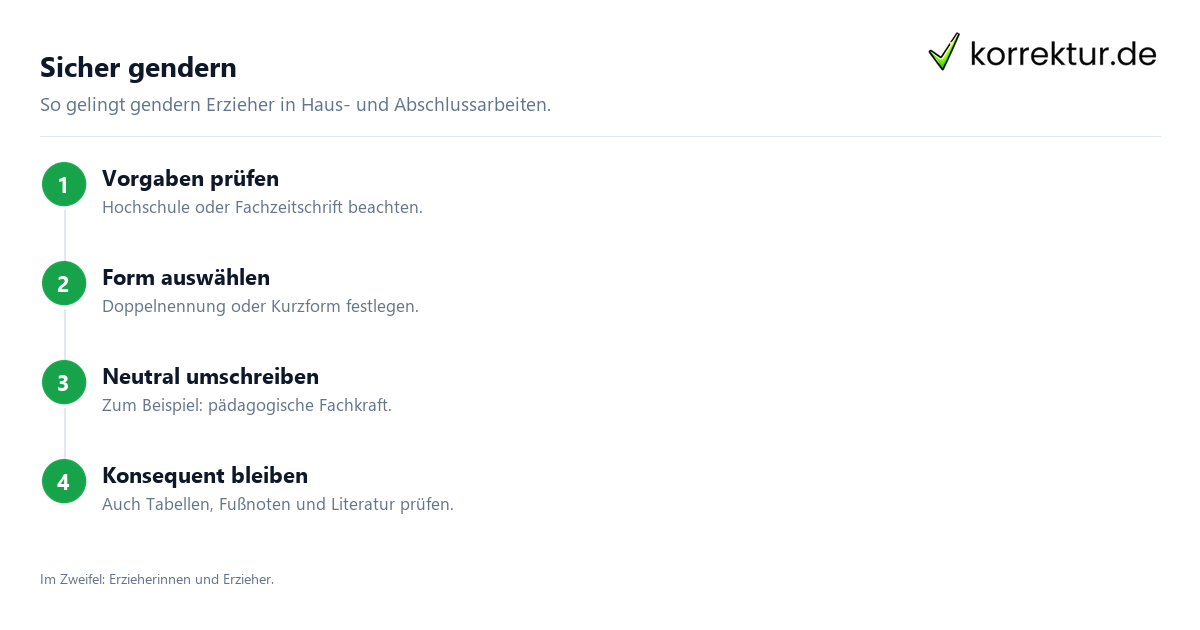Click the 'Sicher gendern' heading
Viewport: 1200px width, 630px height.
pyautogui.click(x=138, y=68)
